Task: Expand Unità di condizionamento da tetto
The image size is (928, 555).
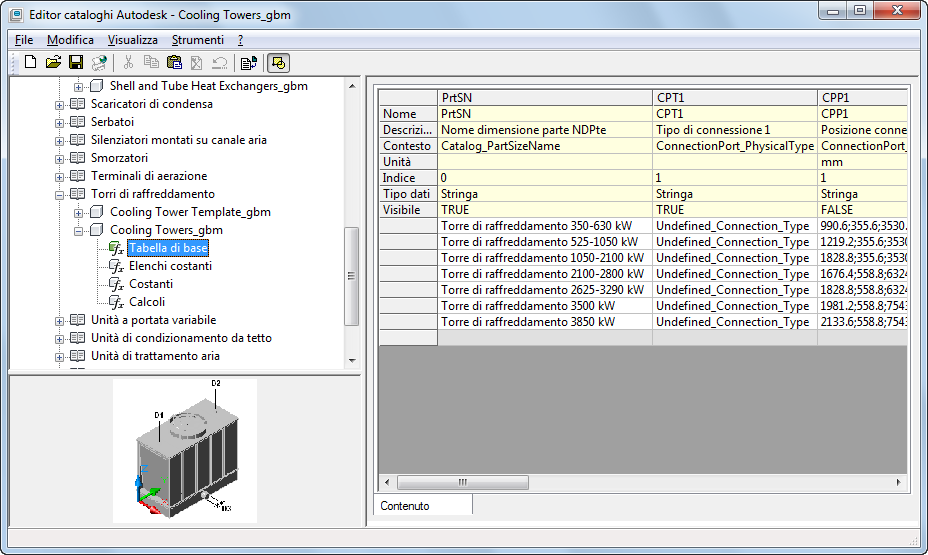Action: tap(59, 339)
